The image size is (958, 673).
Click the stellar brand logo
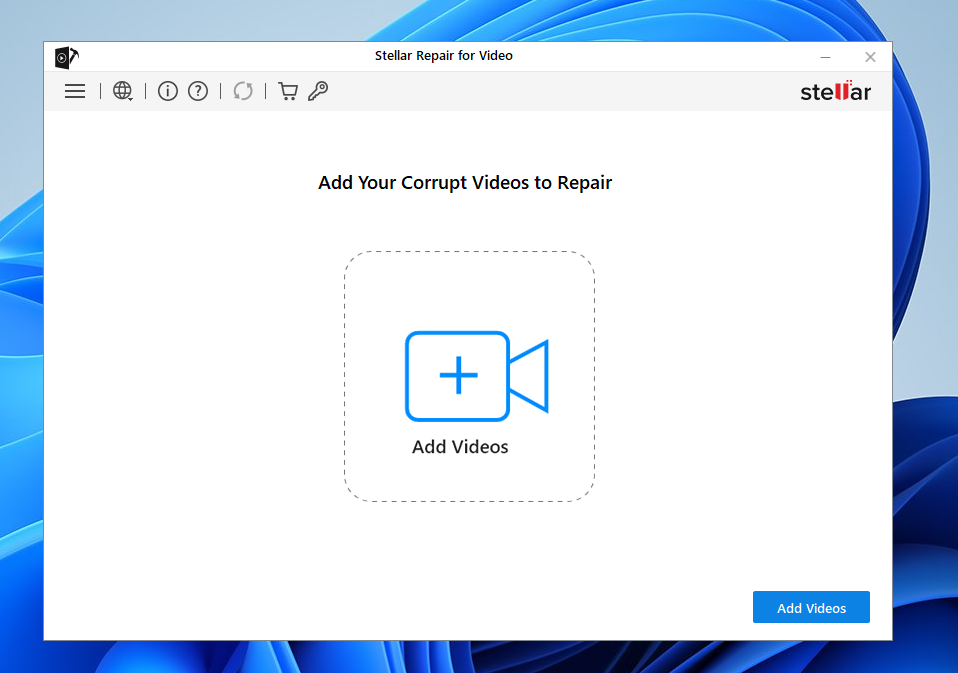pyautogui.click(x=835, y=91)
